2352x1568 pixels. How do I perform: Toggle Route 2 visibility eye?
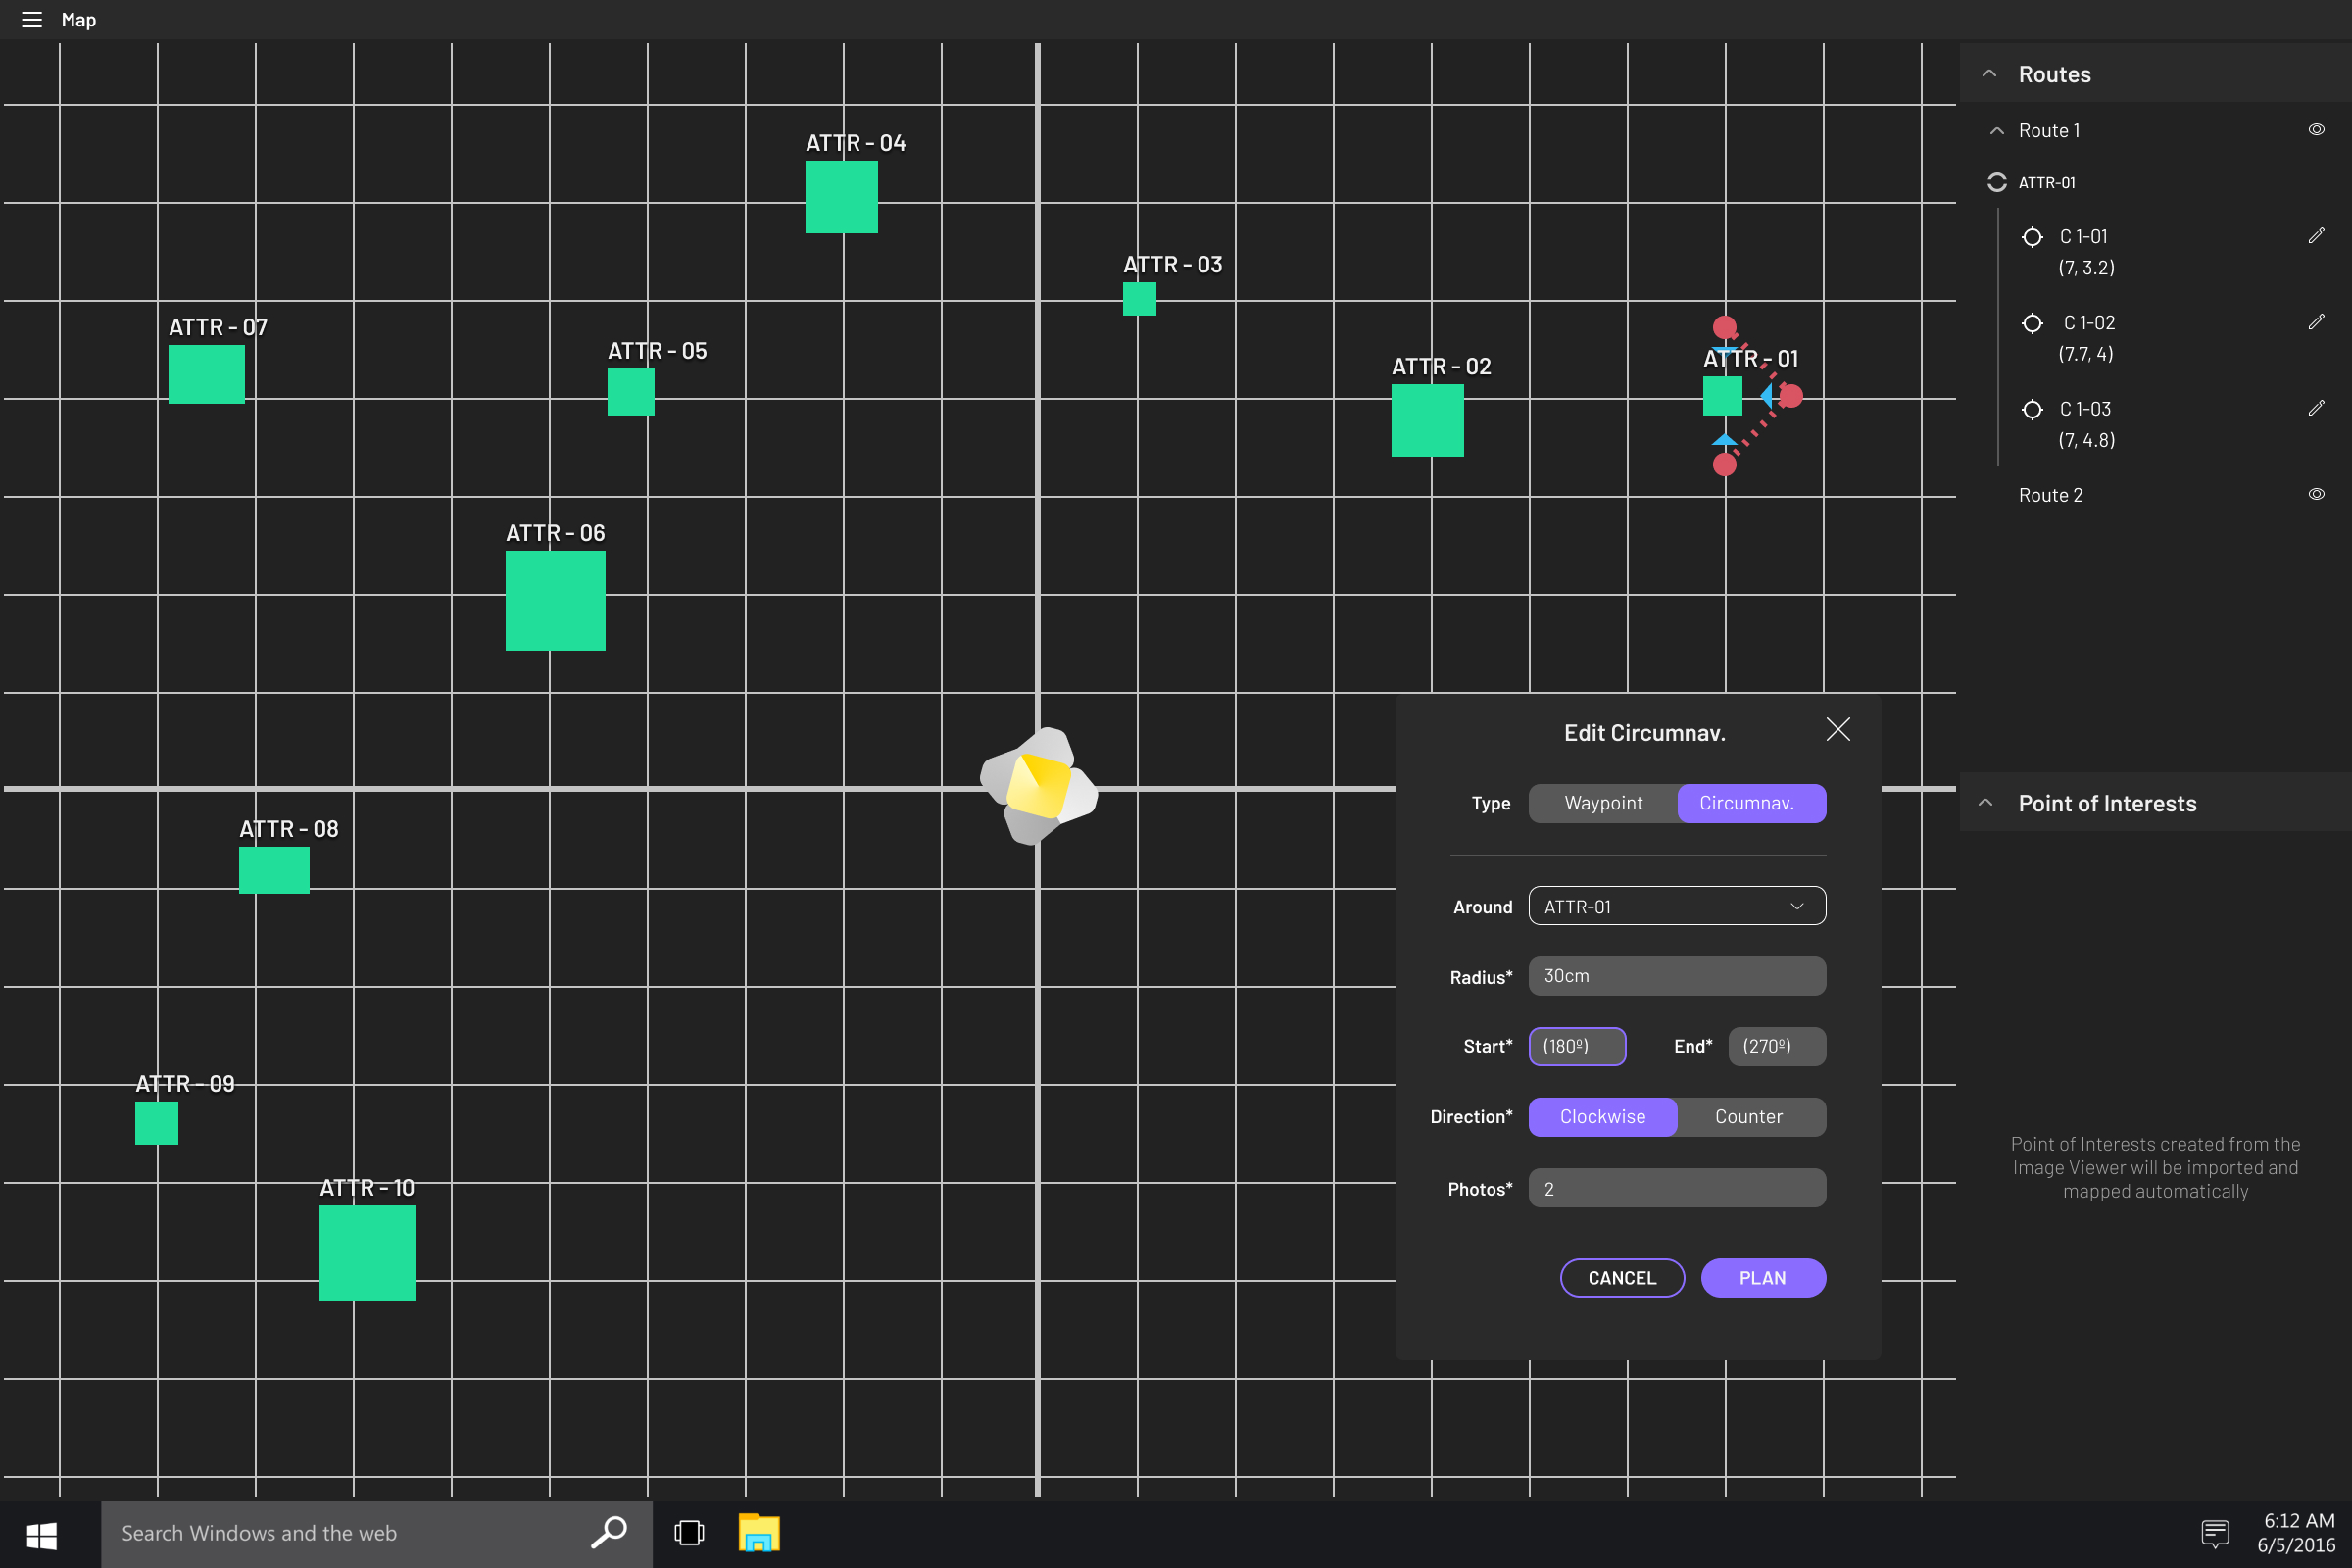point(2315,494)
